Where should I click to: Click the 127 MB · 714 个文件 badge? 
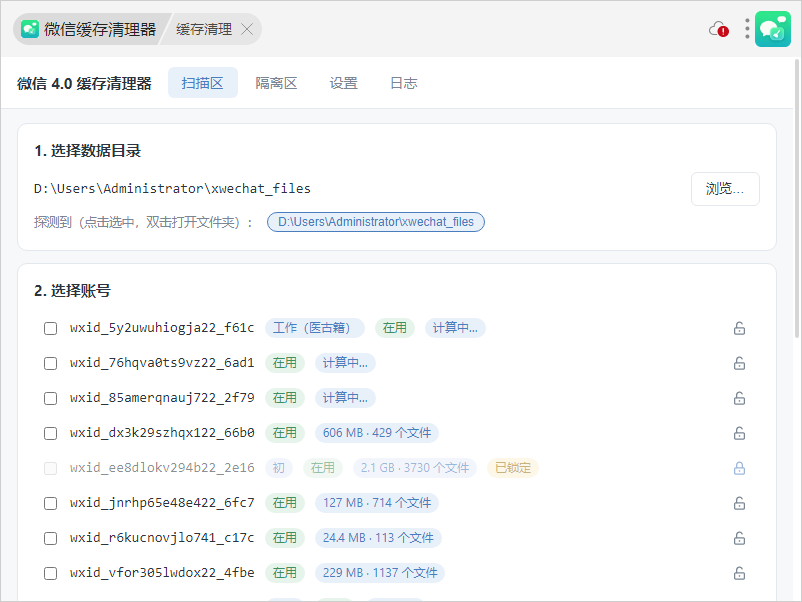point(377,503)
